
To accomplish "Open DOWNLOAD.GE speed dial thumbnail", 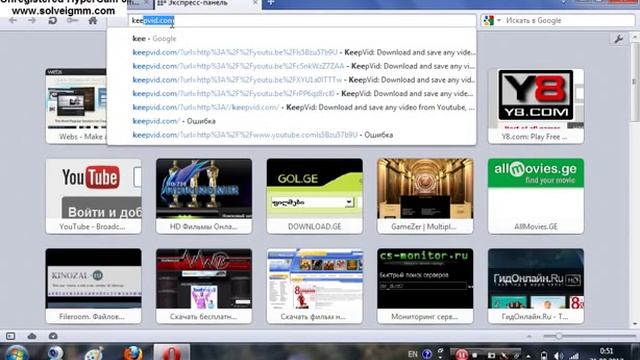I will click(314, 196).
